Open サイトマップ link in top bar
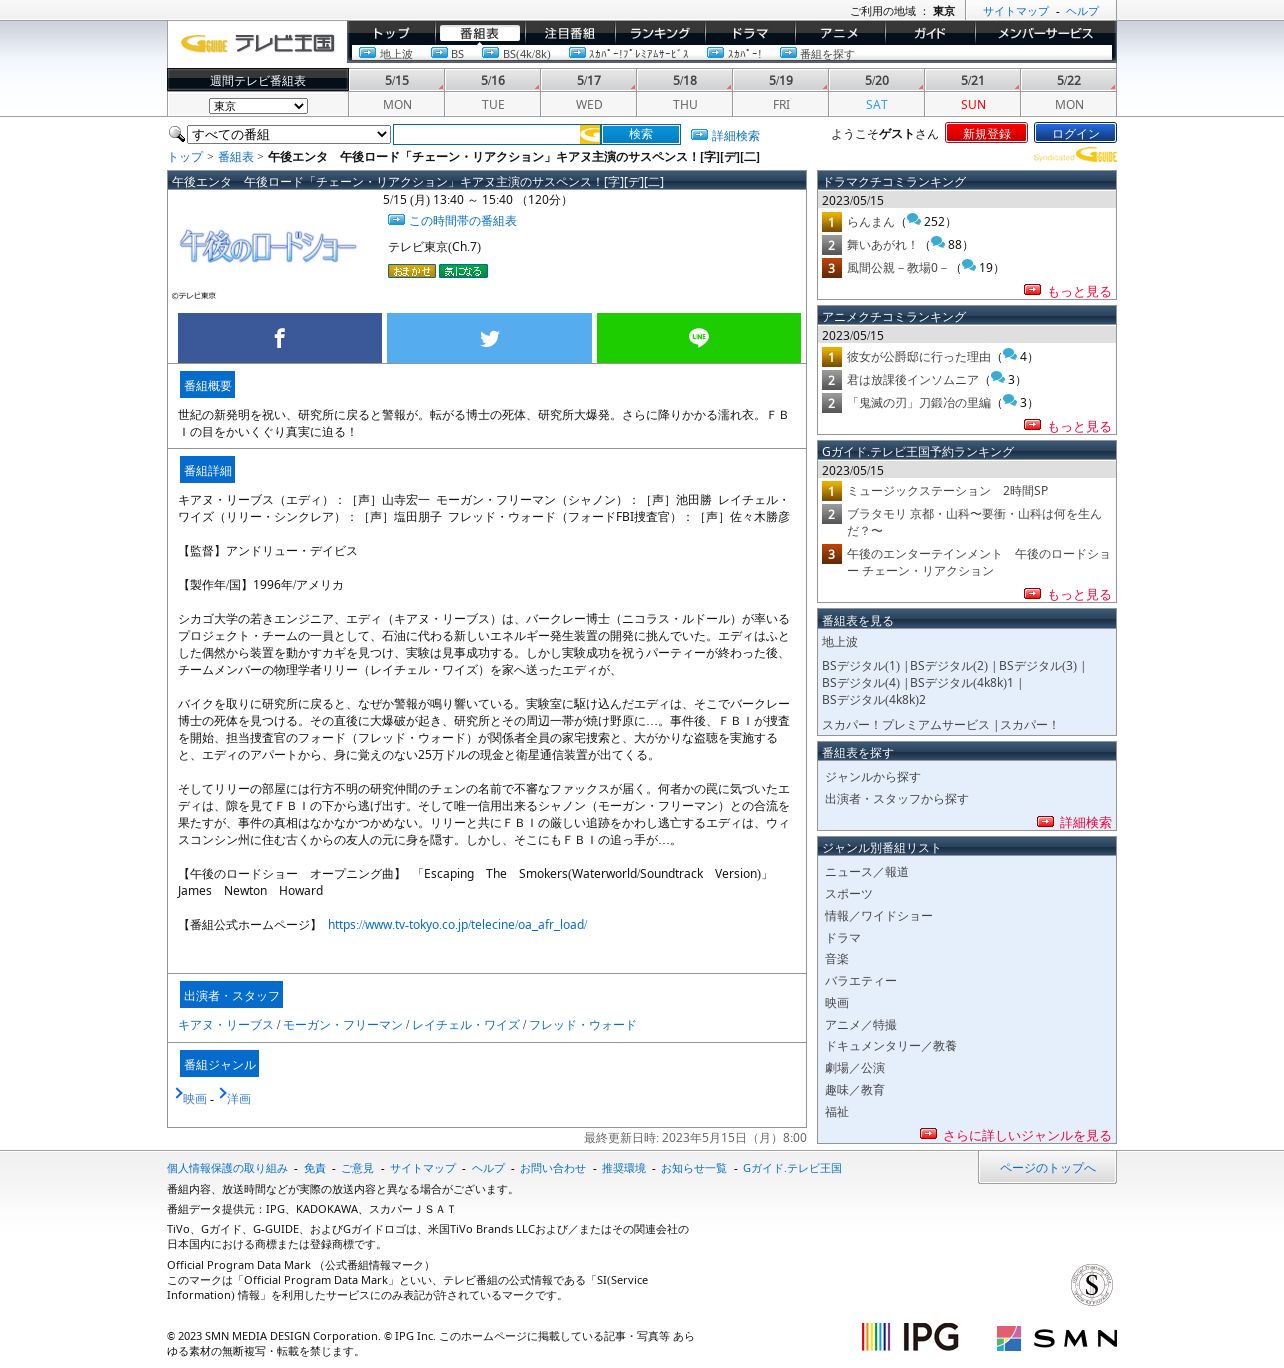Viewport: 1284px width, 1368px height. [1016, 11]
